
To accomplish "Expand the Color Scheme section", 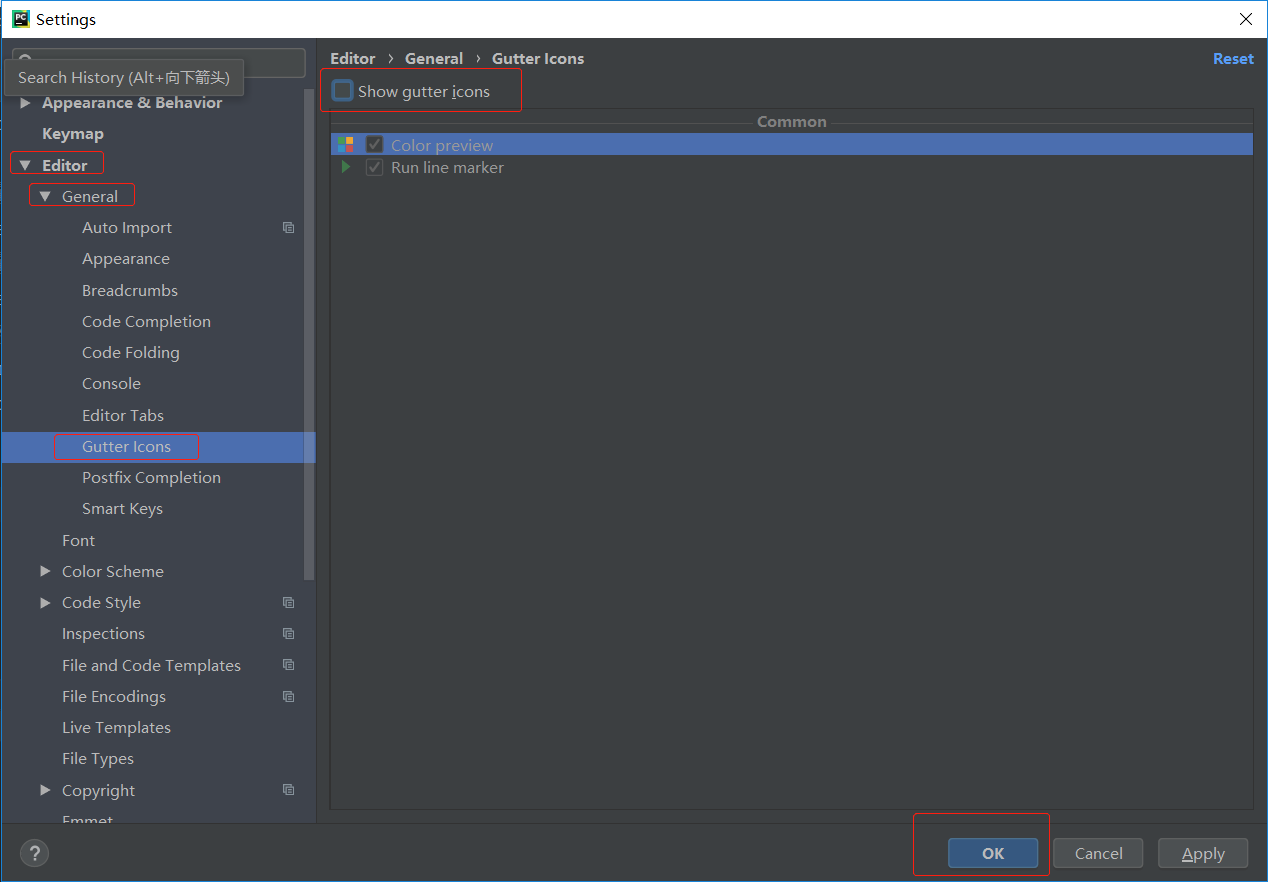I will tap(45, 571).
